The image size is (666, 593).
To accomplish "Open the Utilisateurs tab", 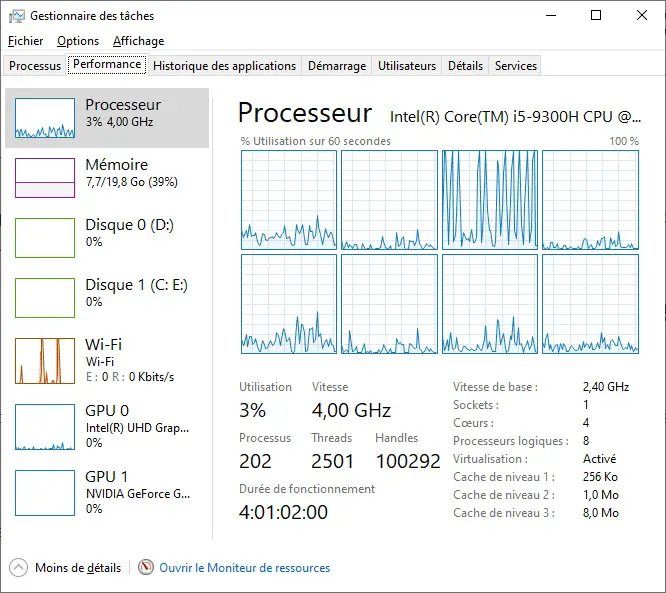I will [x=407, y=66].
